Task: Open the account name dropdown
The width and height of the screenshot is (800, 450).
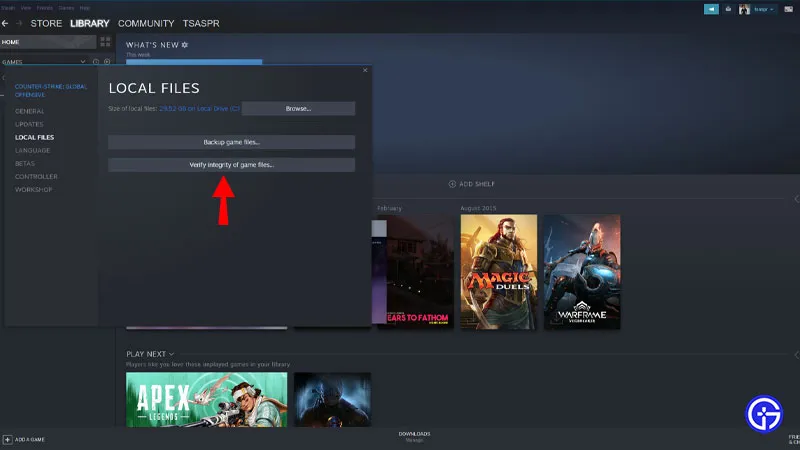Action: coord(764,9)
